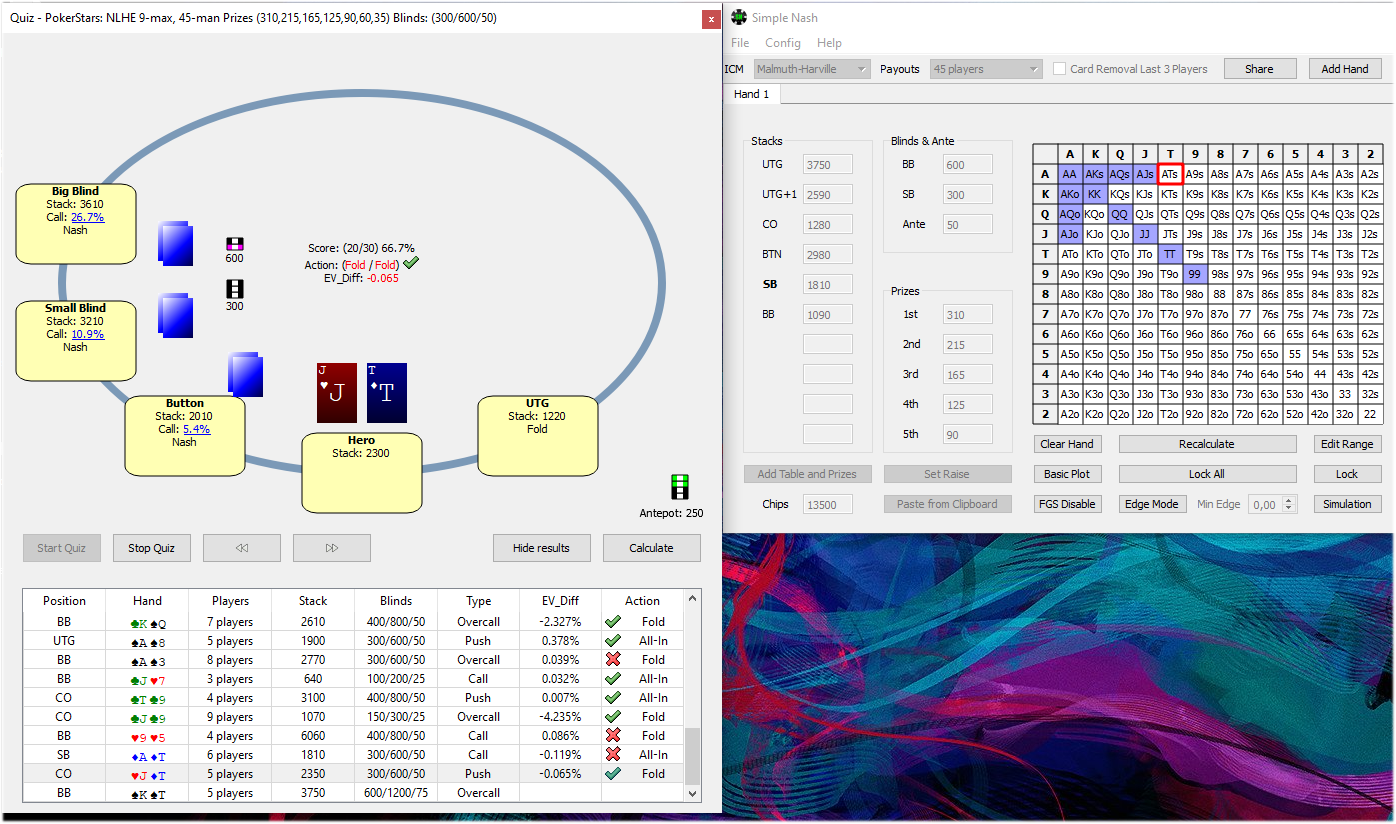1396x824 pixels.
Task: Select the Hand 1 tab
Action: pyautogui.click(x=752, y=94)
